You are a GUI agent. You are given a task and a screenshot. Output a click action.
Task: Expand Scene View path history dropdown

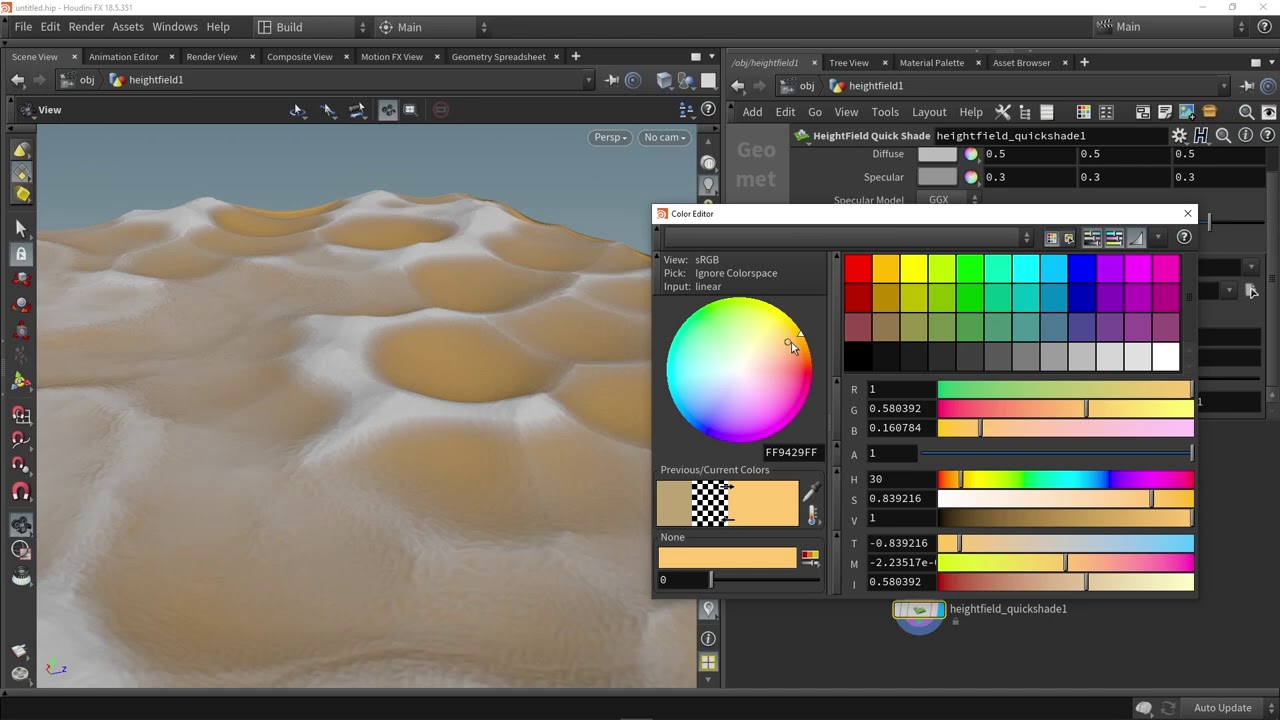point(588,80)
